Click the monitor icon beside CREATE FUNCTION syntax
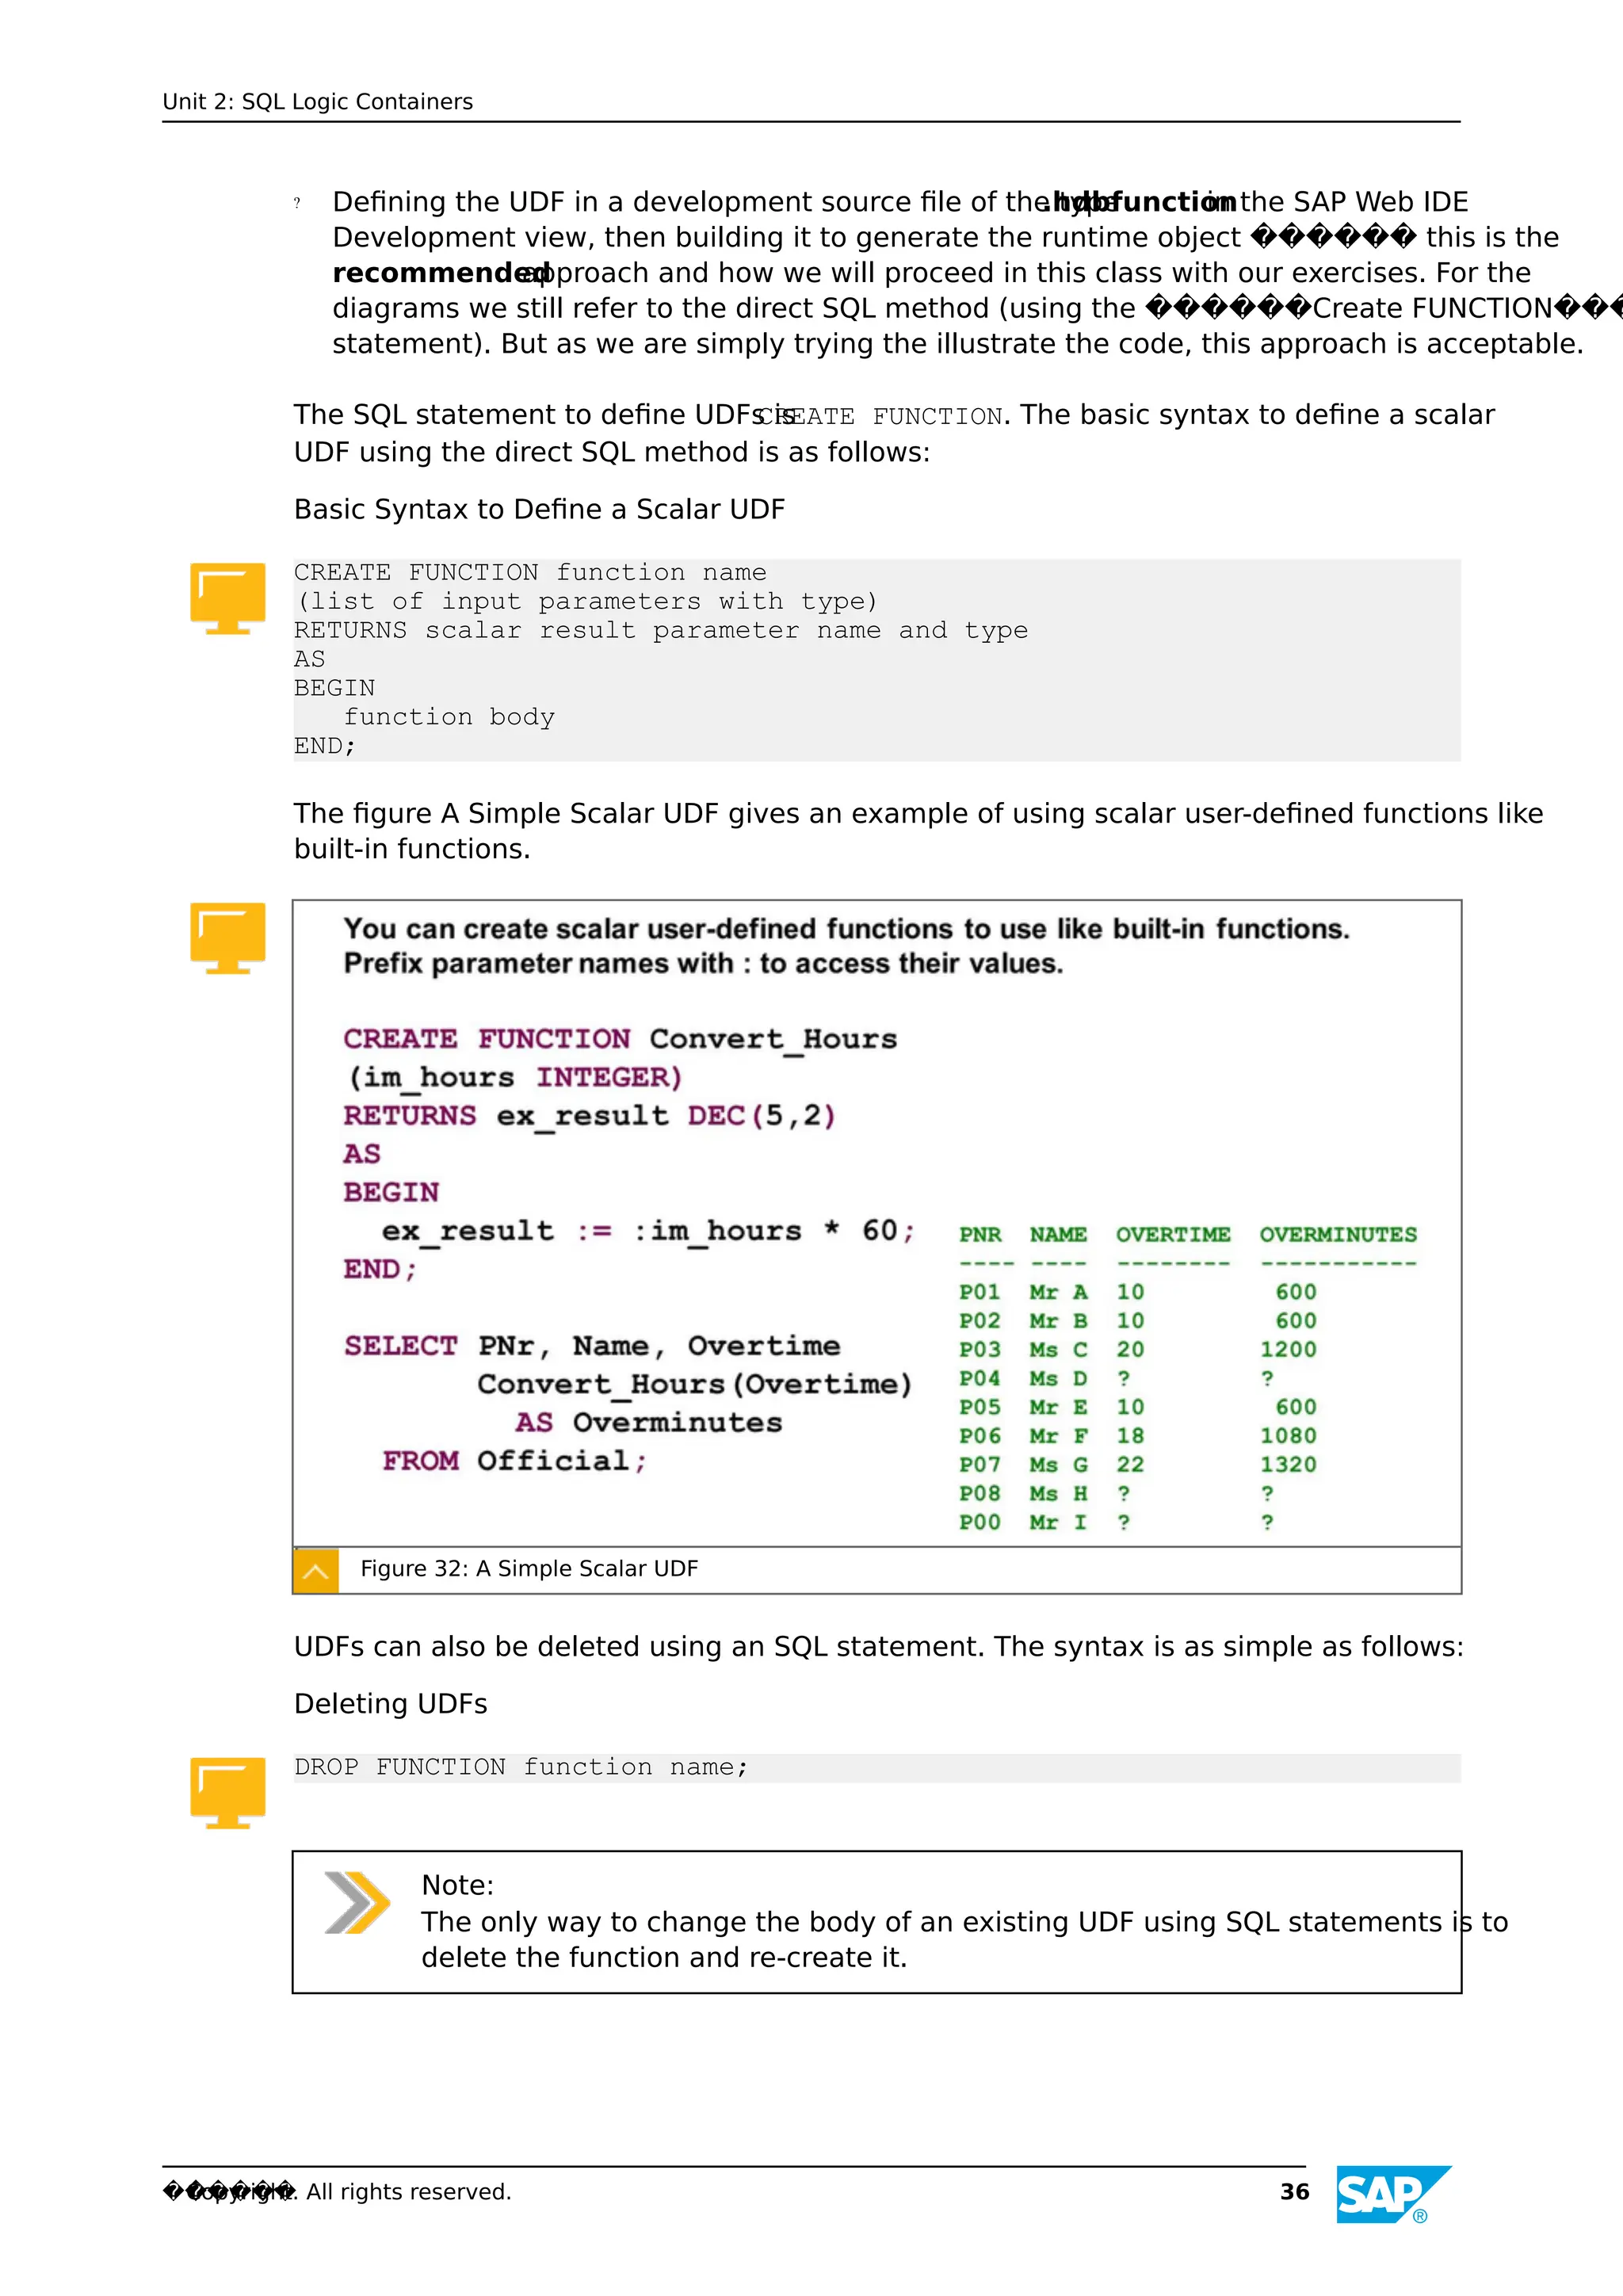Screen dimensions: 1623x2296 point(227,597)
